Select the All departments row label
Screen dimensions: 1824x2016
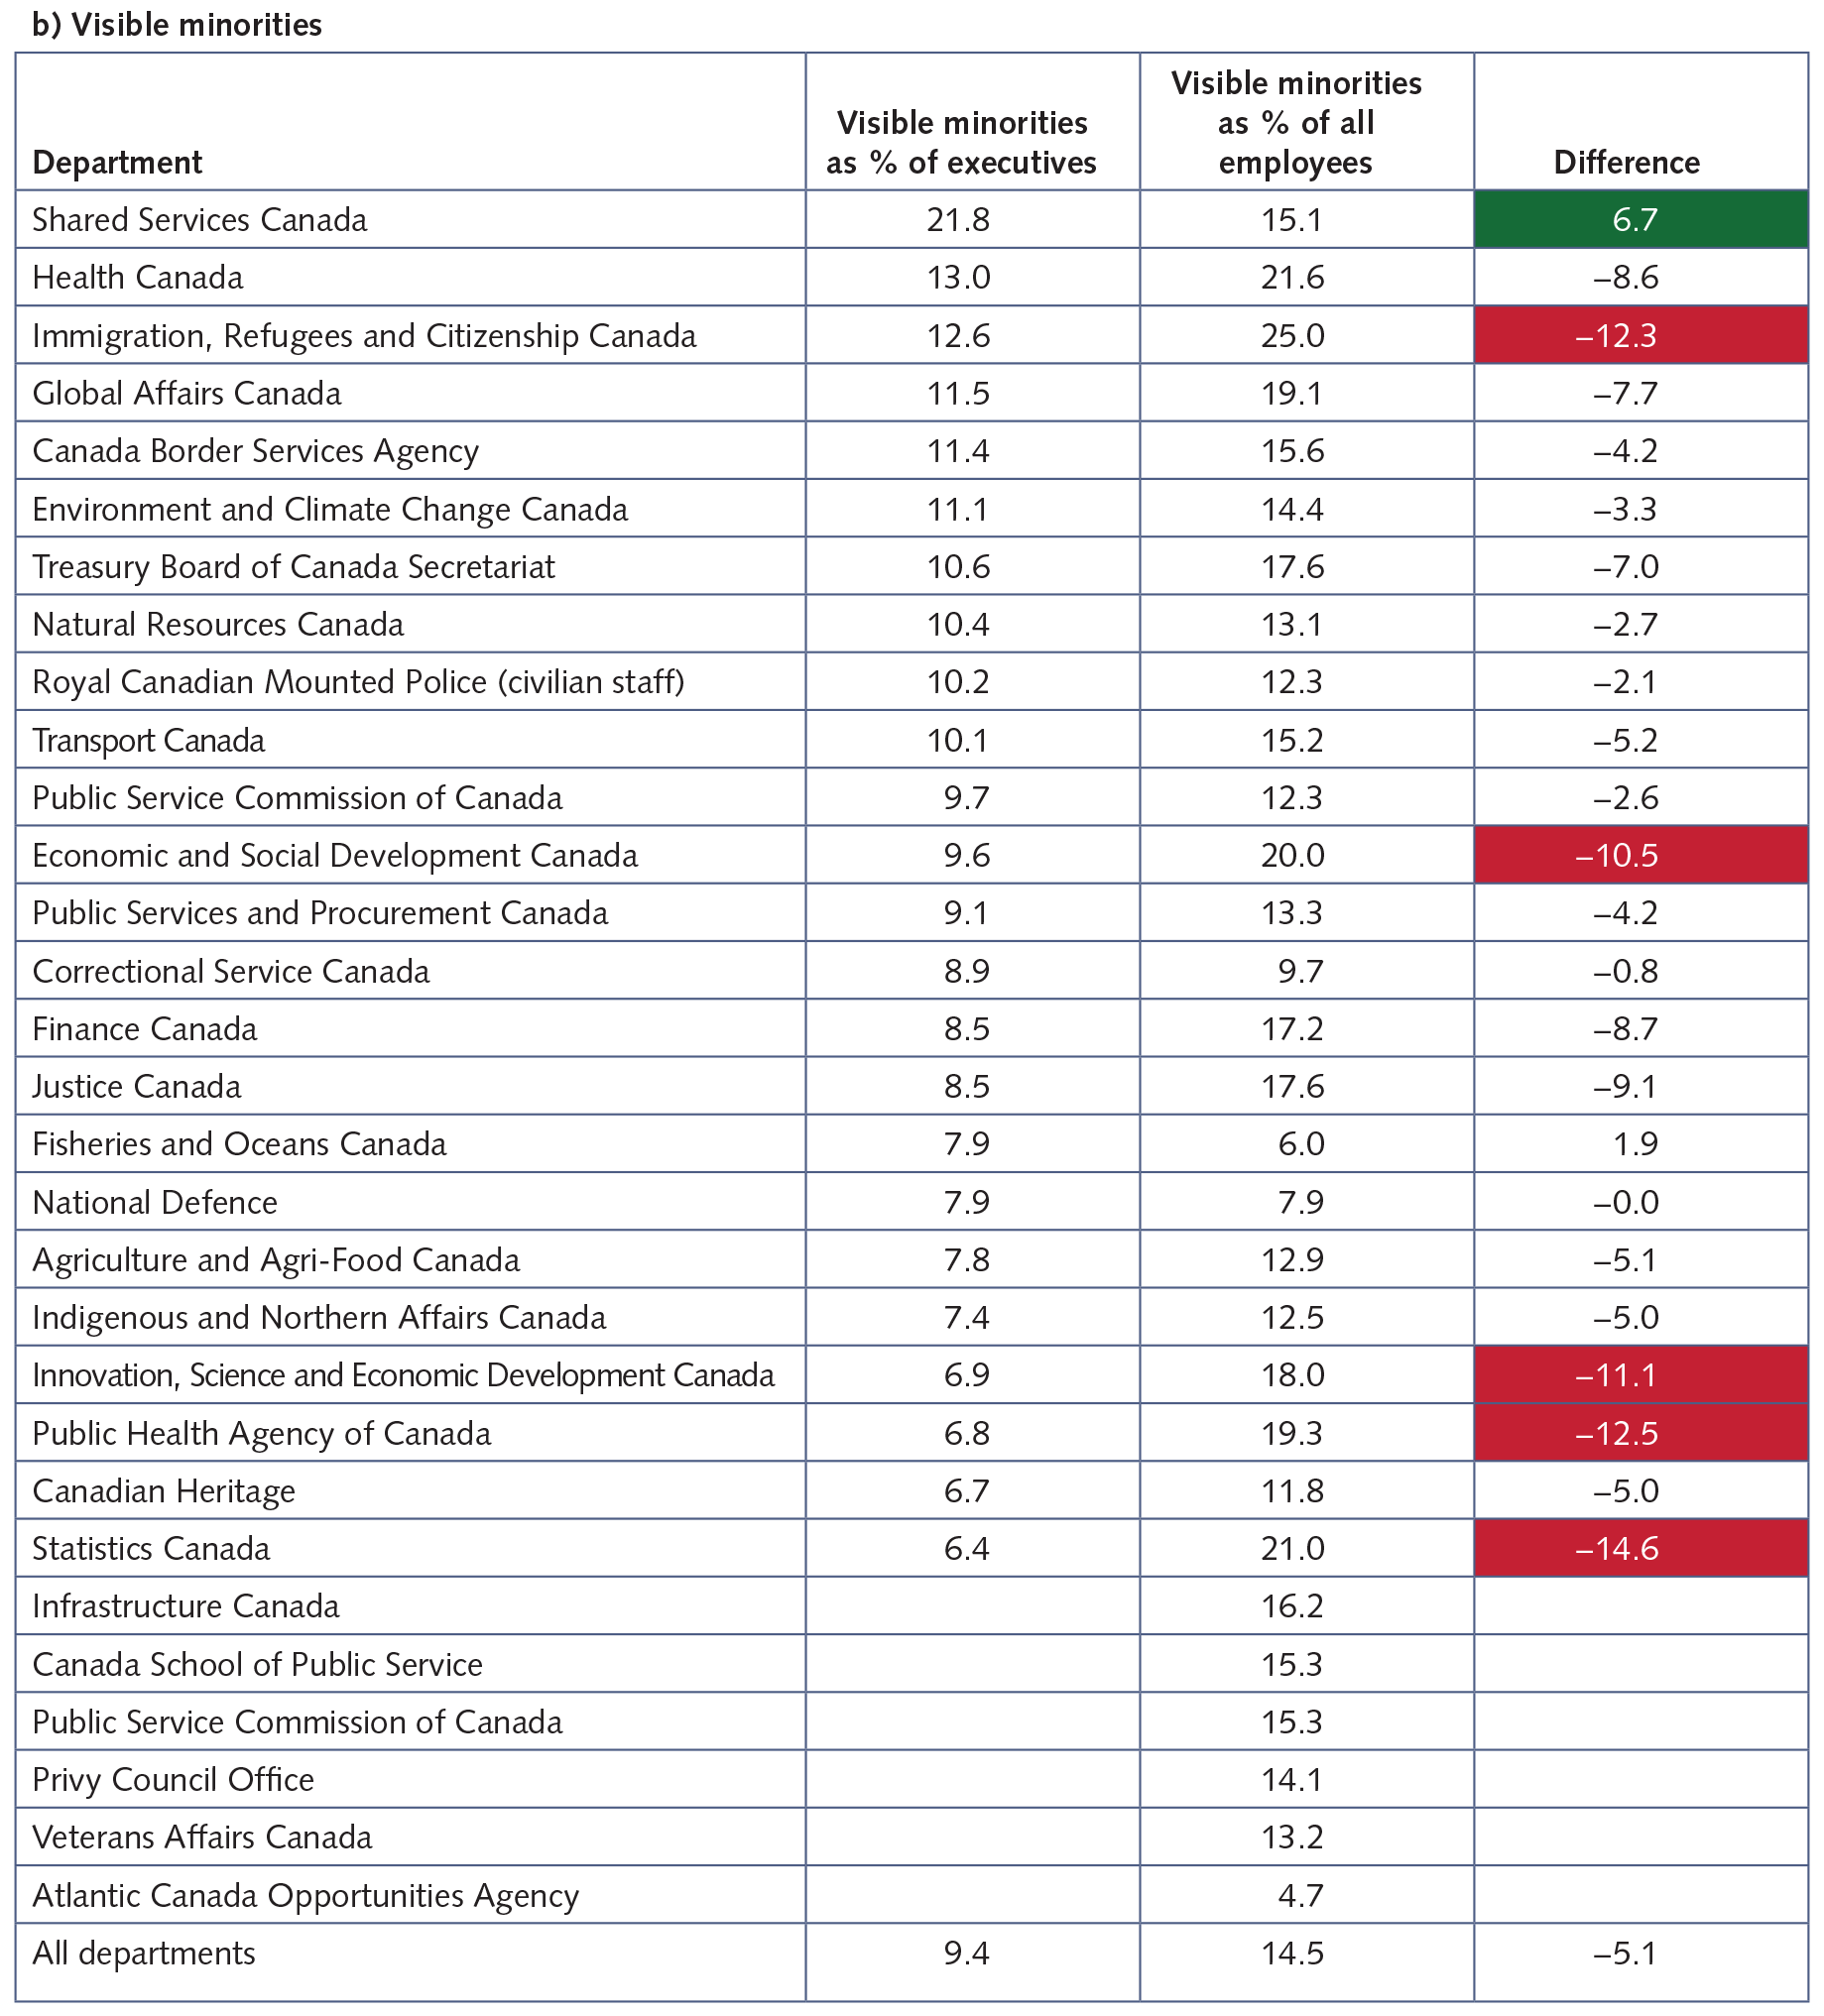coord(144,1953)
